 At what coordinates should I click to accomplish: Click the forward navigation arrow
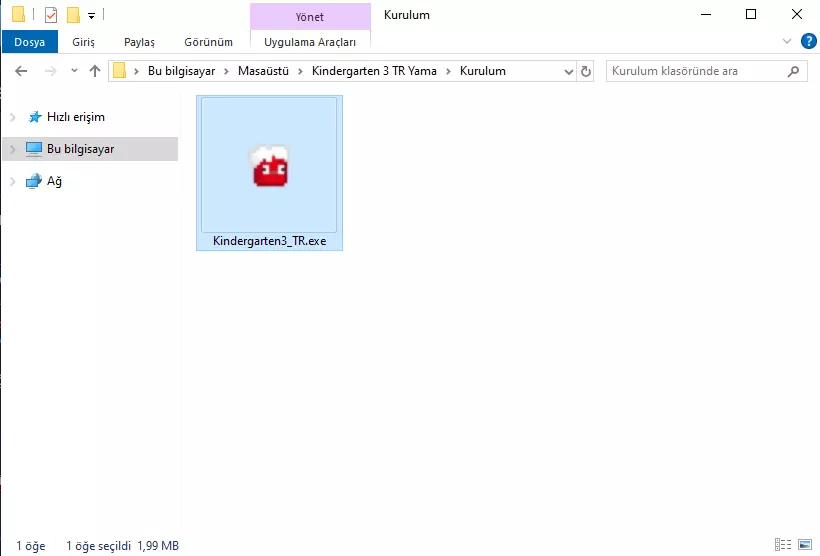(x=50, y=71)
